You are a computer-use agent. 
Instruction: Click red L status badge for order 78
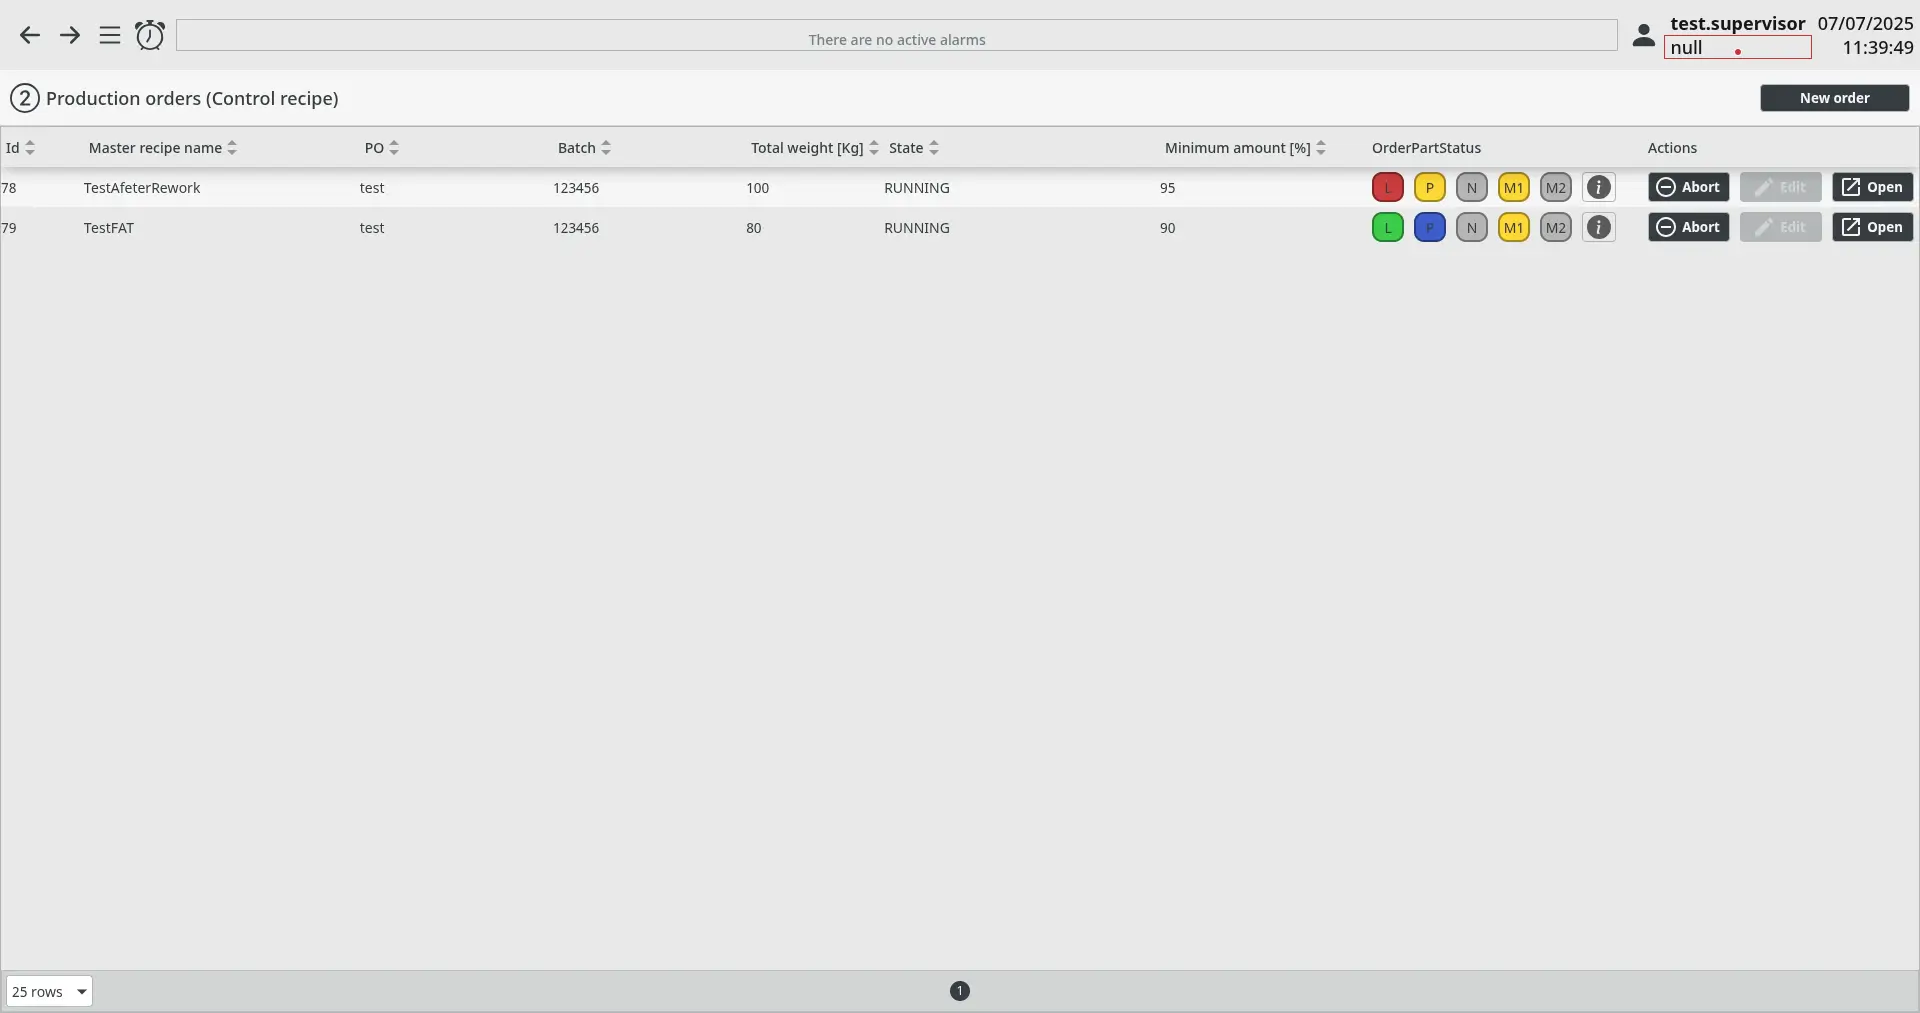[1388, 188]
